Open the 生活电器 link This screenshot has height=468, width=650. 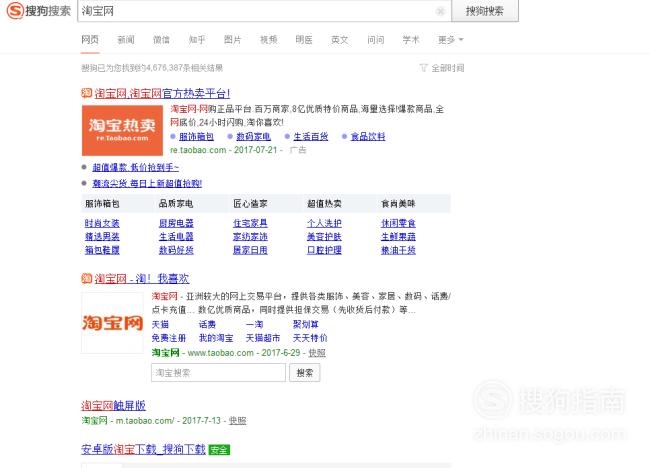tap(176, 237)
